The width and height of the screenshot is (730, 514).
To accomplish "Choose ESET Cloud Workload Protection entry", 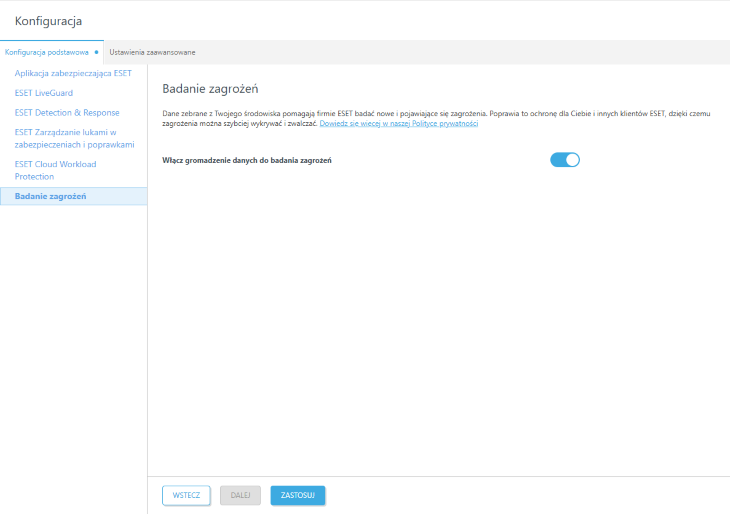I will click(x=55, y=170).
